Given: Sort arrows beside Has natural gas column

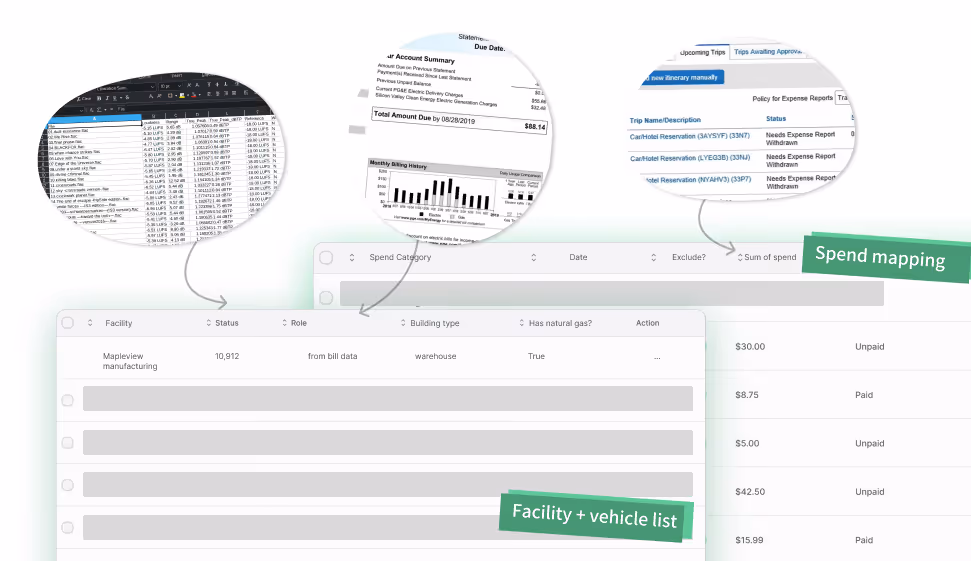Looking at the screenshot, I should (x=521, y=323).
